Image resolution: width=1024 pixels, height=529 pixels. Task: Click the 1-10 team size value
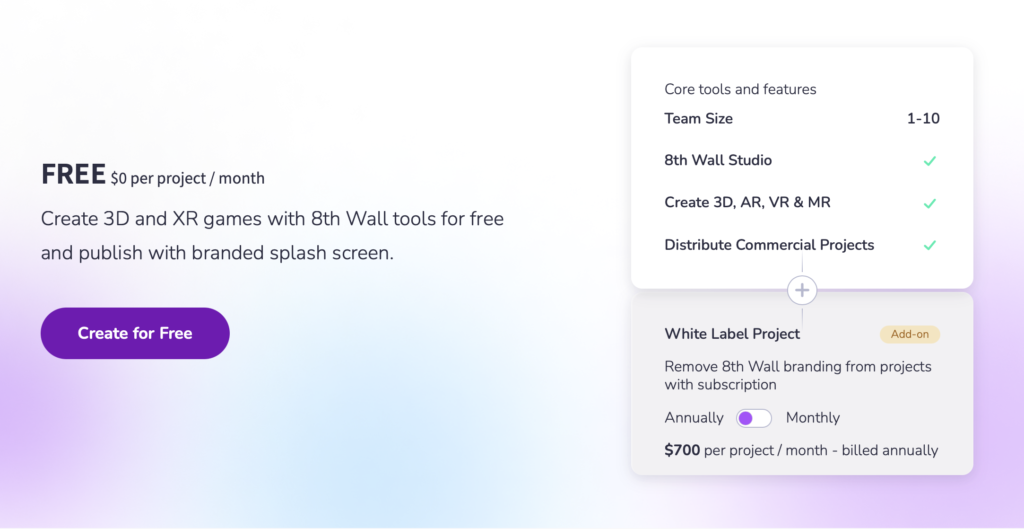pos(923,119)
